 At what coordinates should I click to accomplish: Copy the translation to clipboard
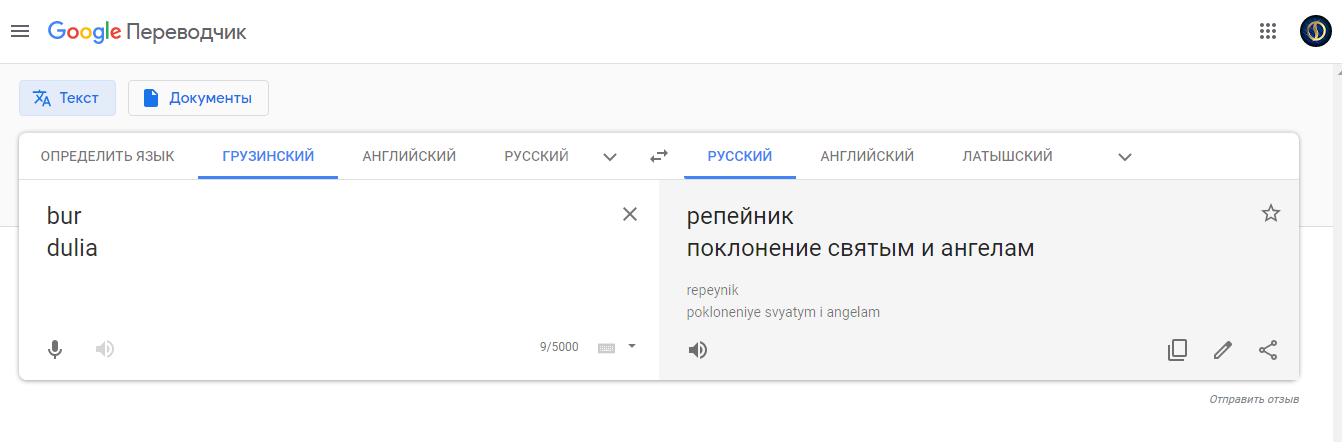click(x=1177, y=350)
